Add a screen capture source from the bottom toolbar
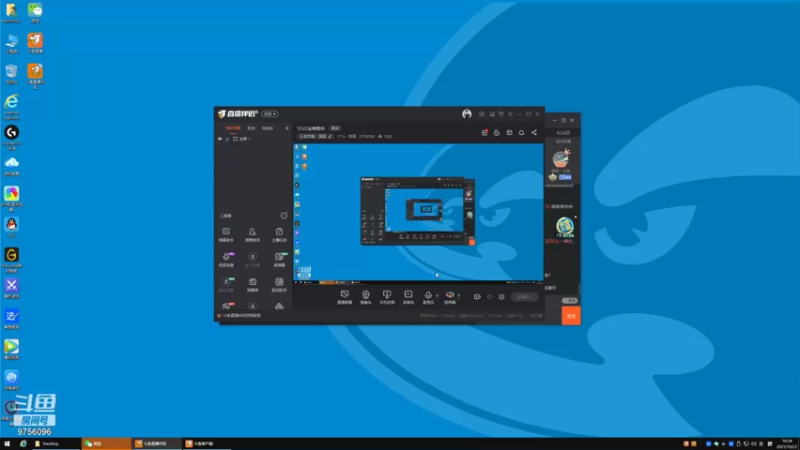The image size is (800, 450). [x=344, y=297]
